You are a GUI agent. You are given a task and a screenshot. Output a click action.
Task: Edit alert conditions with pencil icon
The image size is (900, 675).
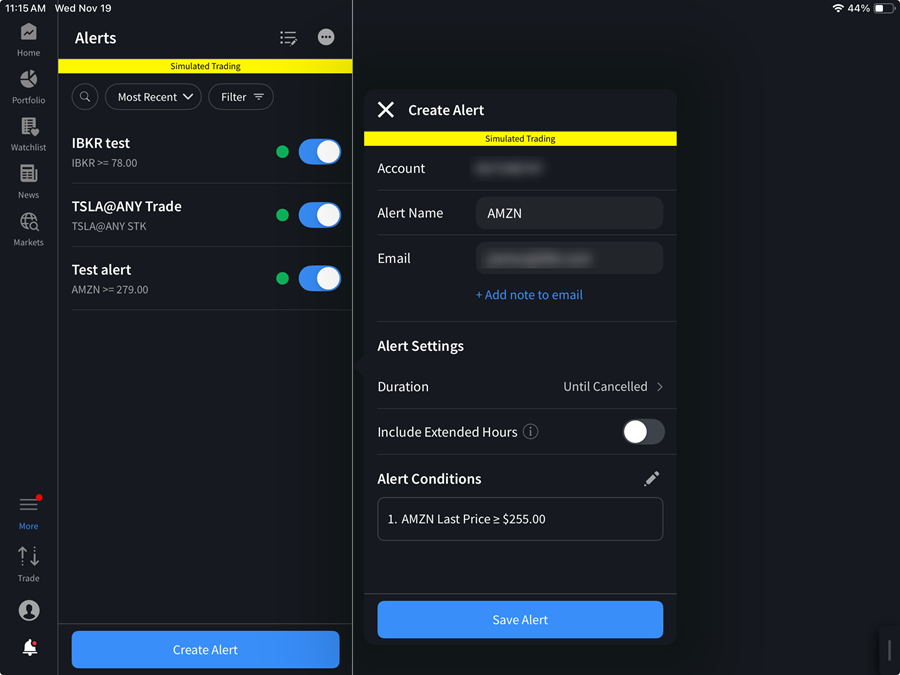652,479
